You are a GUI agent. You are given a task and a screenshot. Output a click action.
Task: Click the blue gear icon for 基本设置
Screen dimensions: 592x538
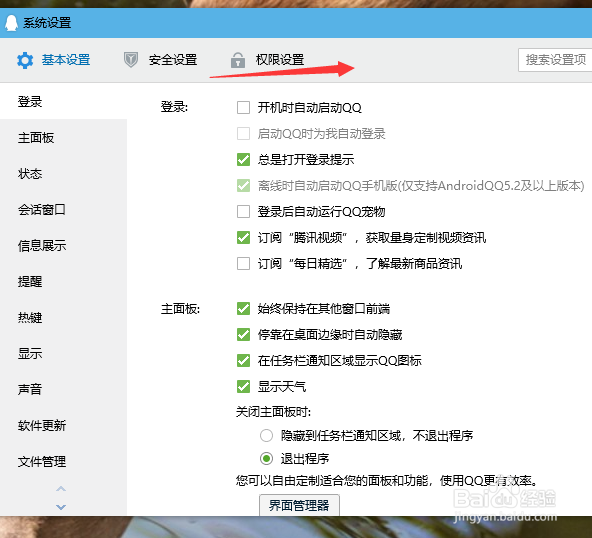coord(25,60)
